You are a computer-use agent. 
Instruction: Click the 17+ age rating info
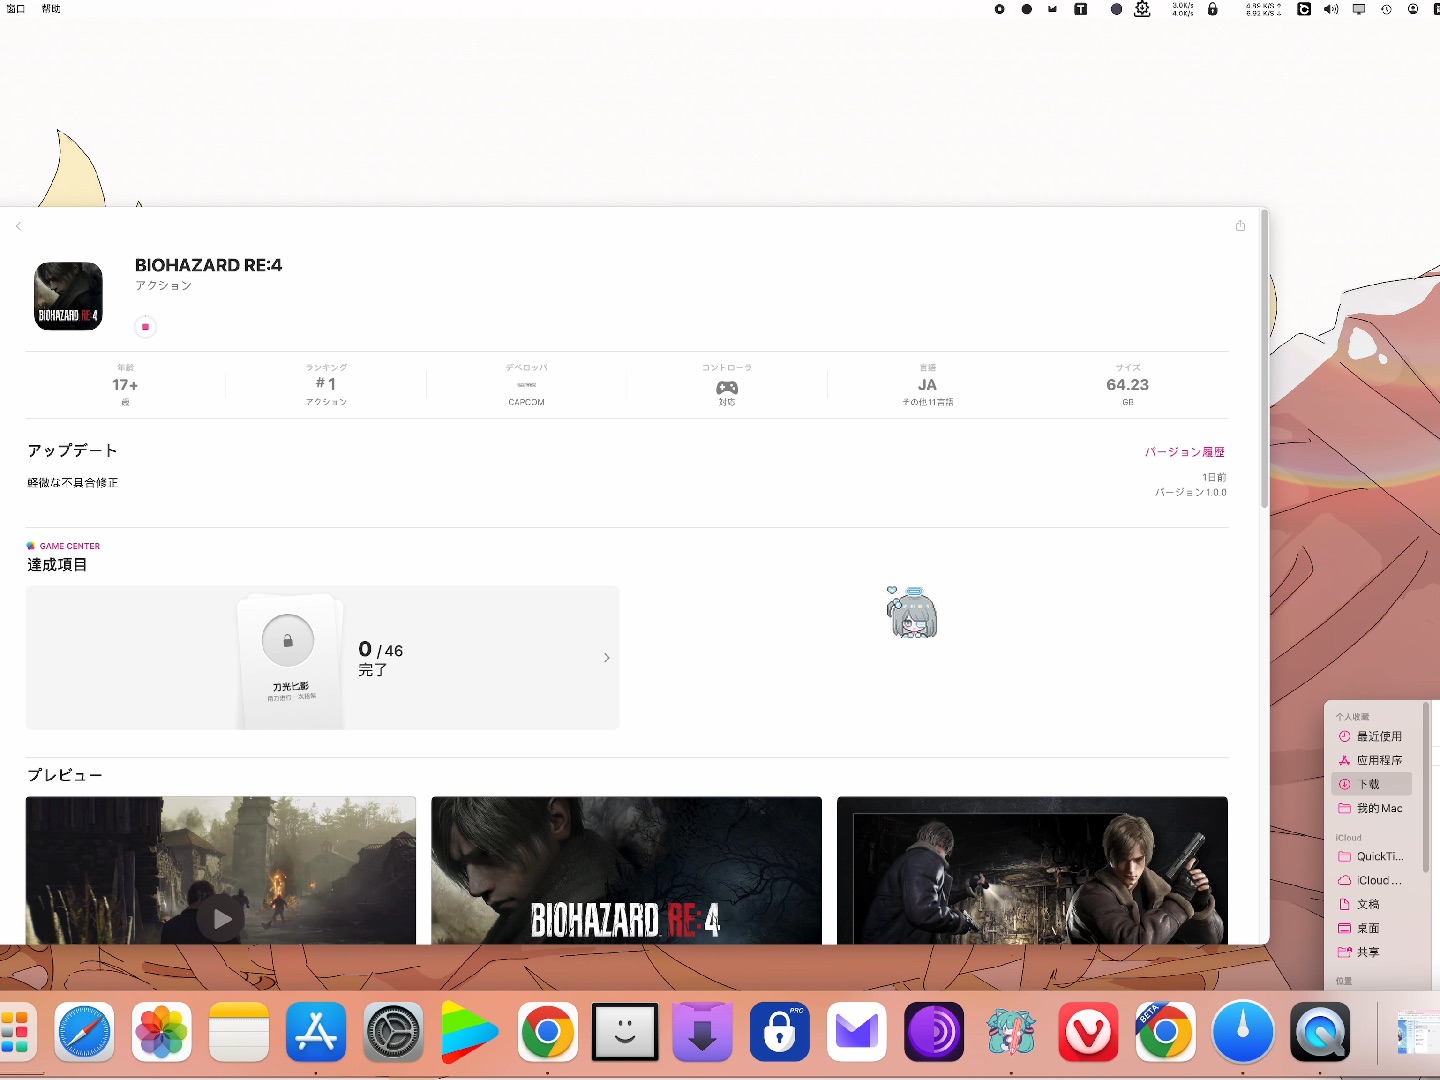(125, 385)
